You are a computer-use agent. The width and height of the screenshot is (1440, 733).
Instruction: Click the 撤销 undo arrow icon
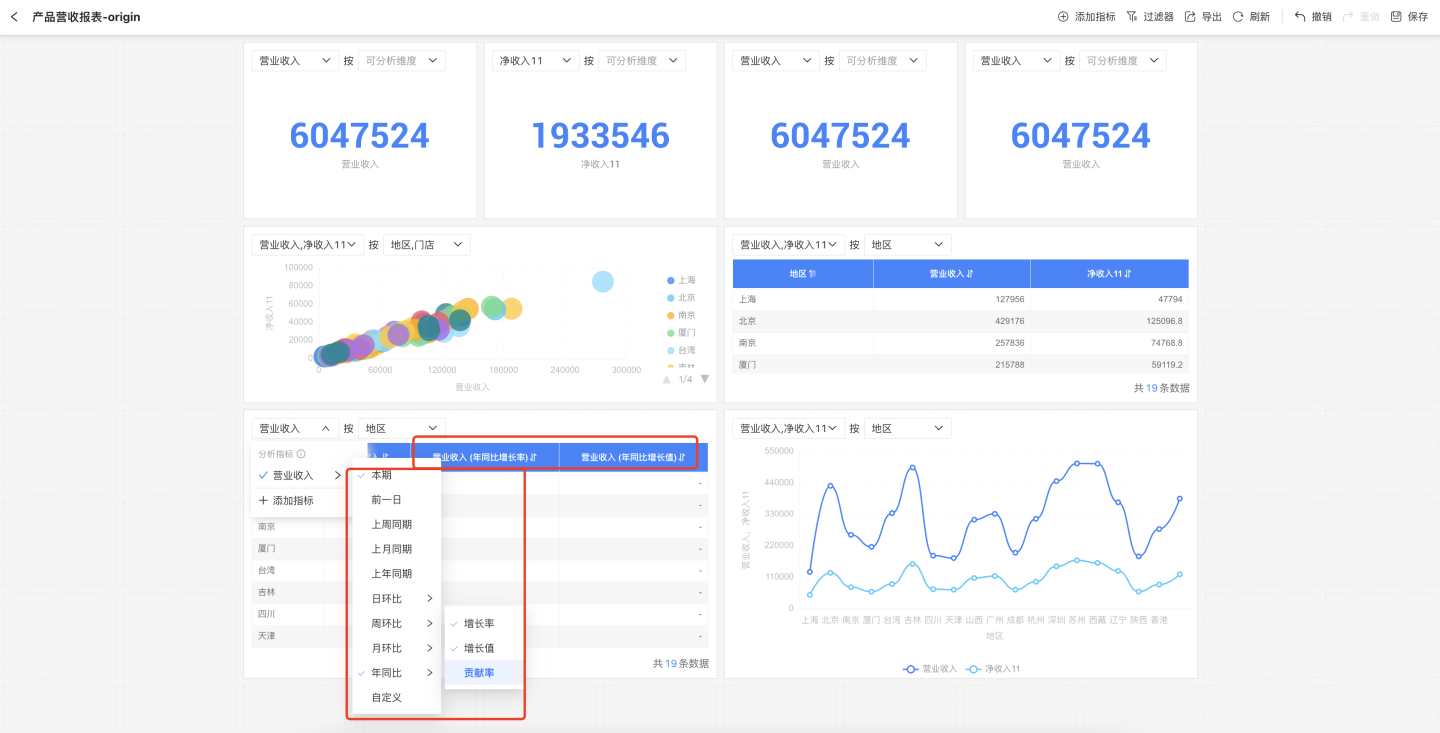(1300, 17)
